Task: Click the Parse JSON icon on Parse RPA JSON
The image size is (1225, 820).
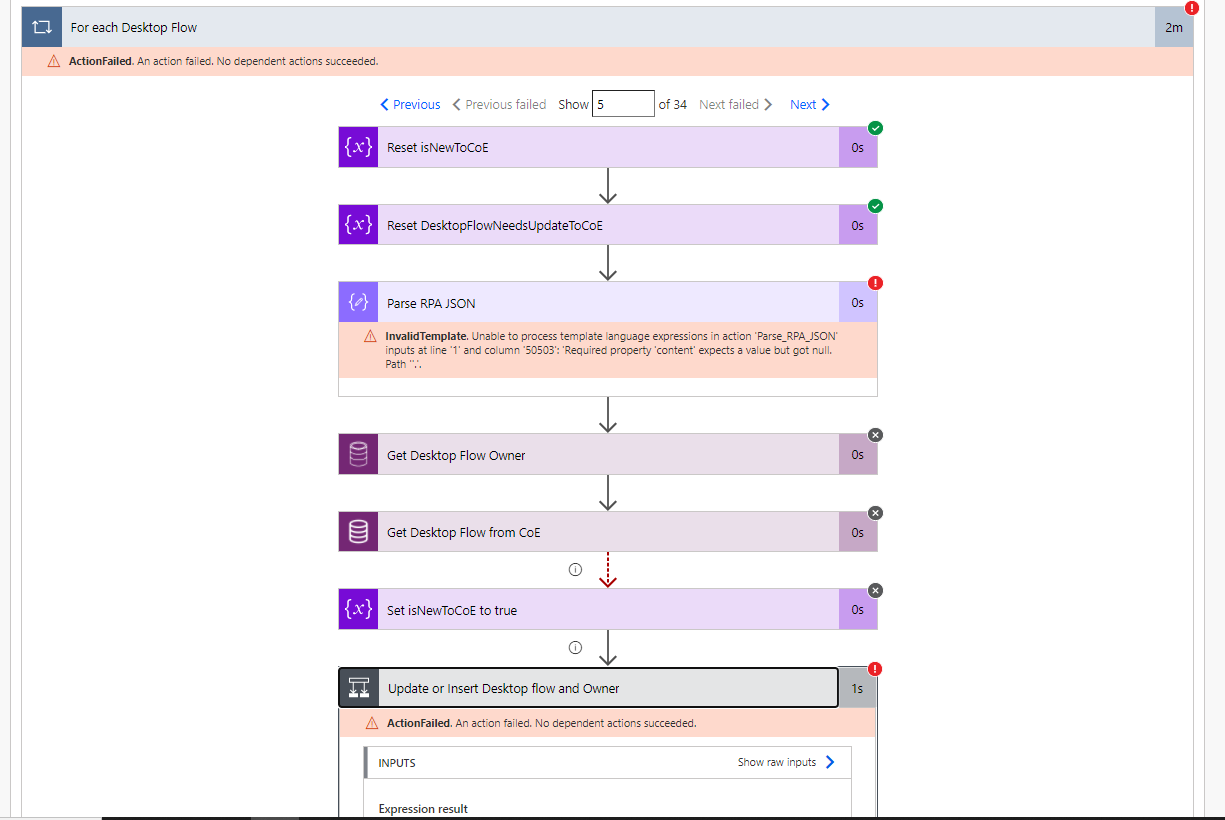Action: (357, 301)
